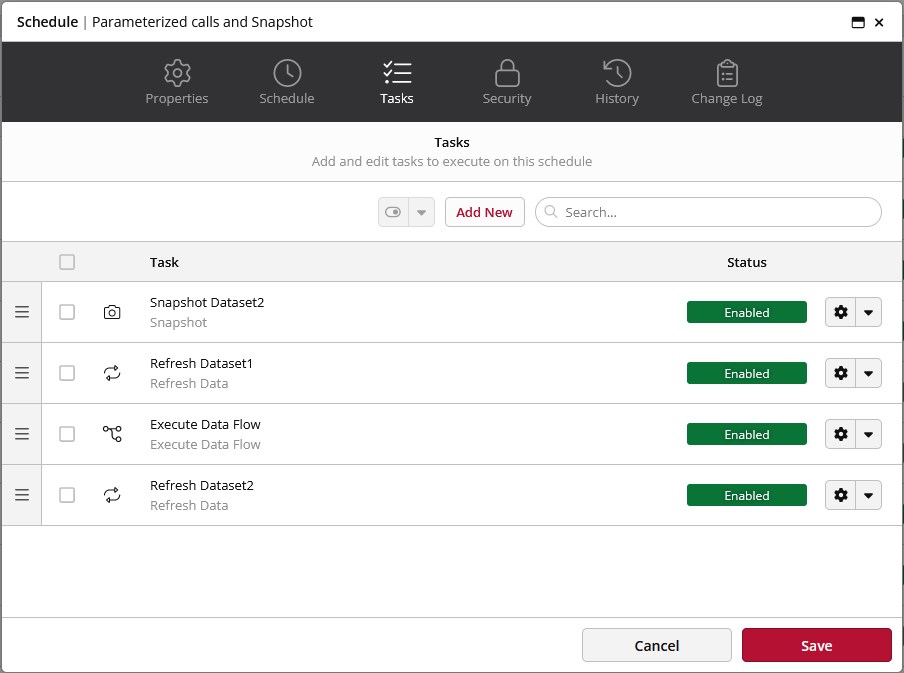Screen dimensions: 904x673
Task: Toggle the enable/disable switch button
Action: [393, 212]
